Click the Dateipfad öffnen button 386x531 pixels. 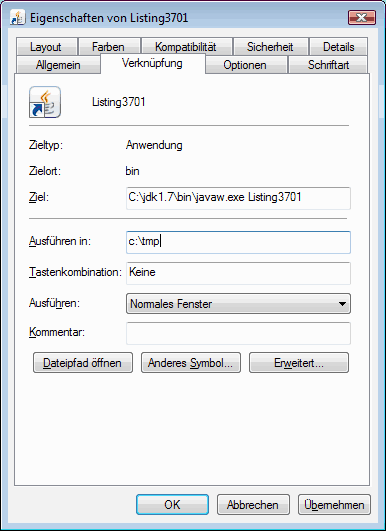[x=83, y=363]
